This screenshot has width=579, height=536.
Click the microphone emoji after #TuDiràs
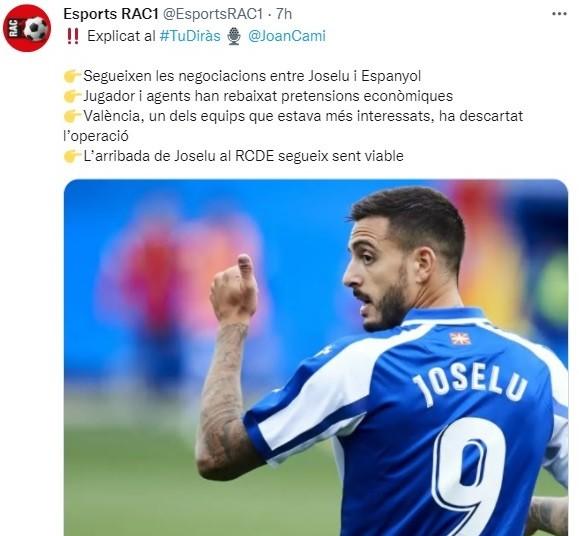point(234,36)
